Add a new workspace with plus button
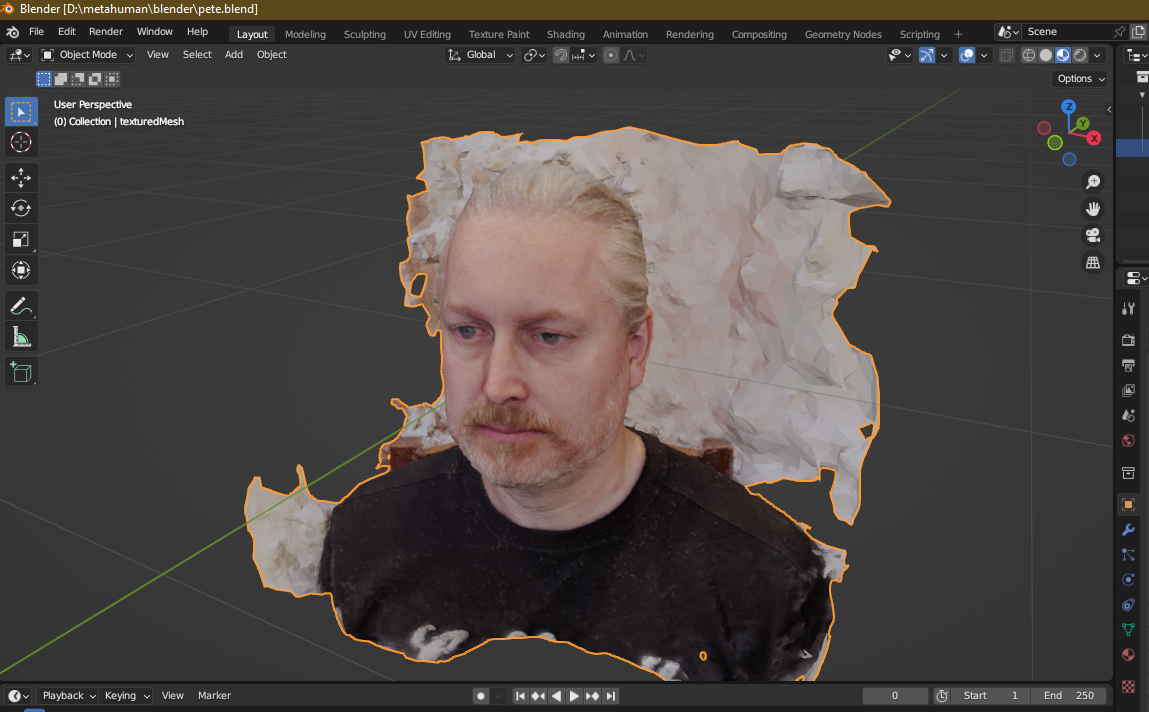Viewport: 1149px width, 712px height. pyautogui.click(x=958, y=34)
